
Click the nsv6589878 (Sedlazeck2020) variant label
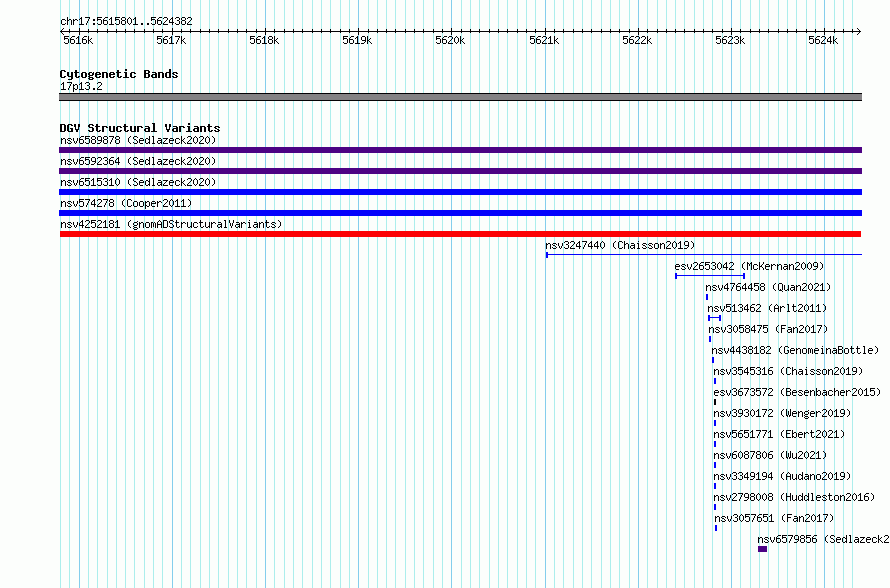click(x=138, y=140)
